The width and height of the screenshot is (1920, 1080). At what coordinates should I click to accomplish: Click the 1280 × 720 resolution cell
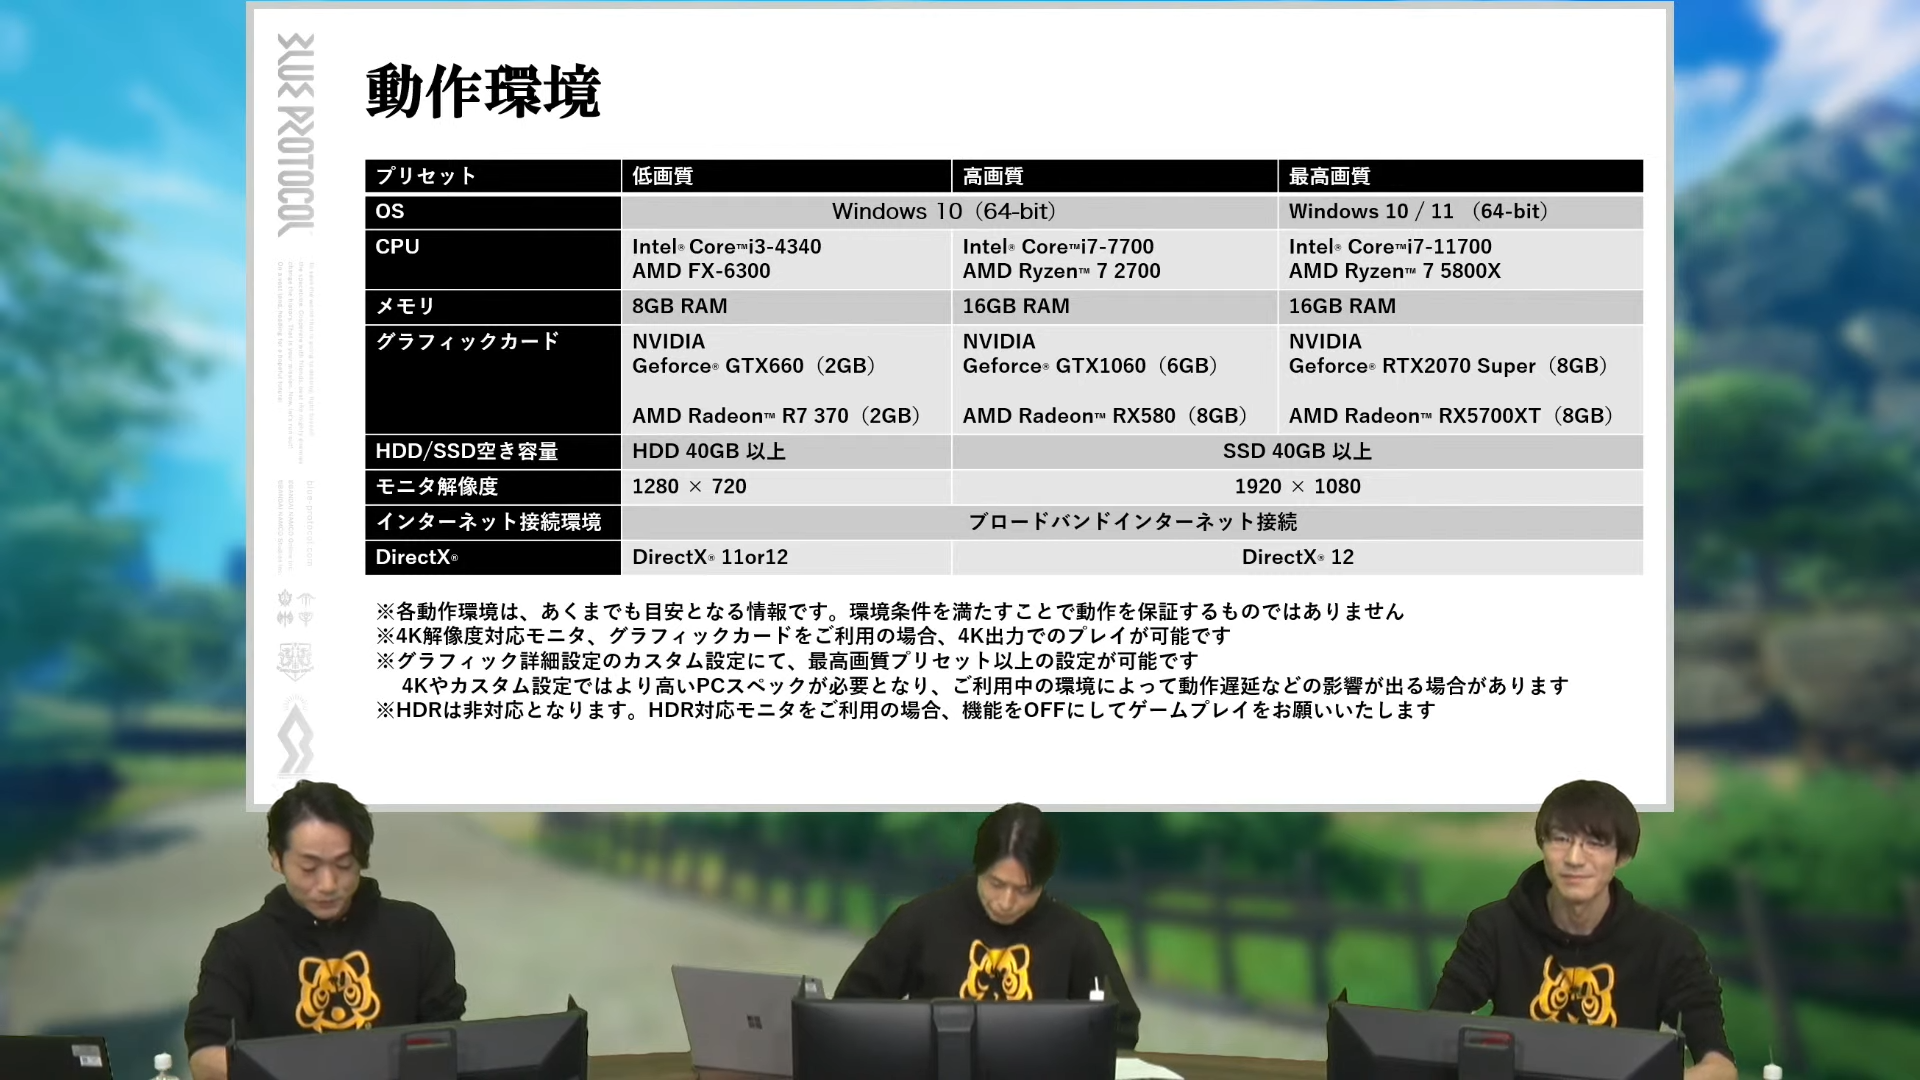(x=786, y=487)
